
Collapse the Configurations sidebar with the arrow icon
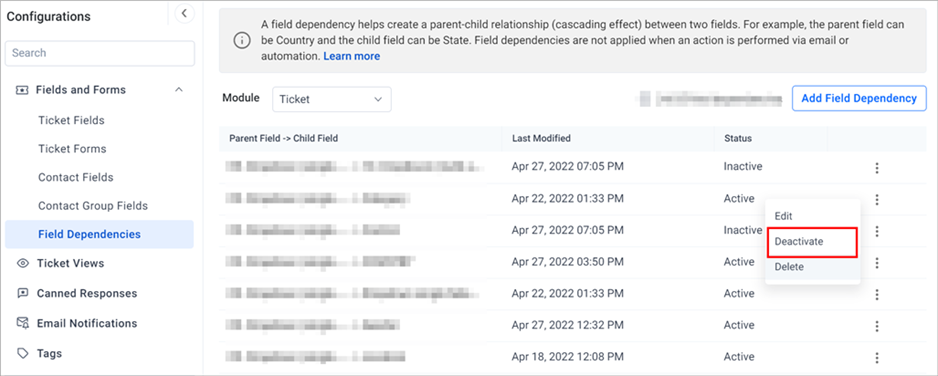(184, 13)
